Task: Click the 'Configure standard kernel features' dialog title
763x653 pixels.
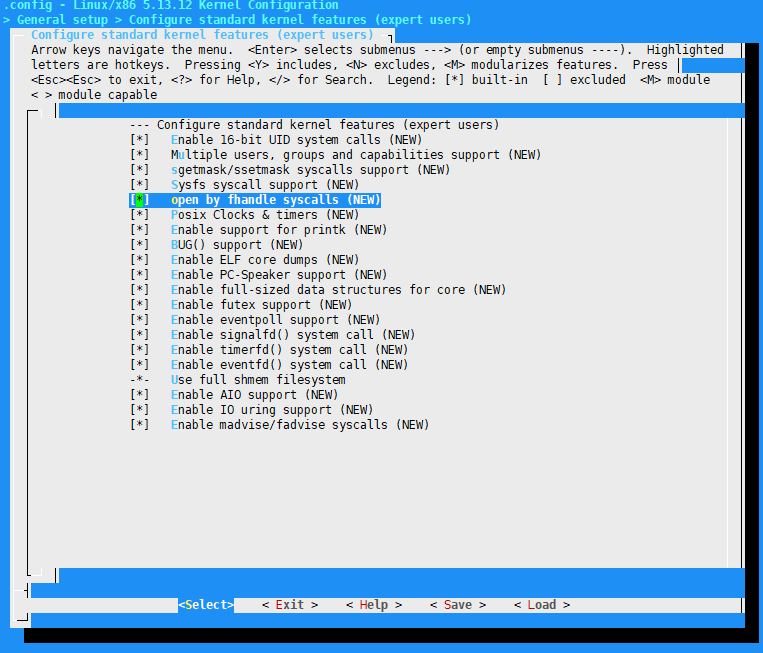Action: [202, 35]
